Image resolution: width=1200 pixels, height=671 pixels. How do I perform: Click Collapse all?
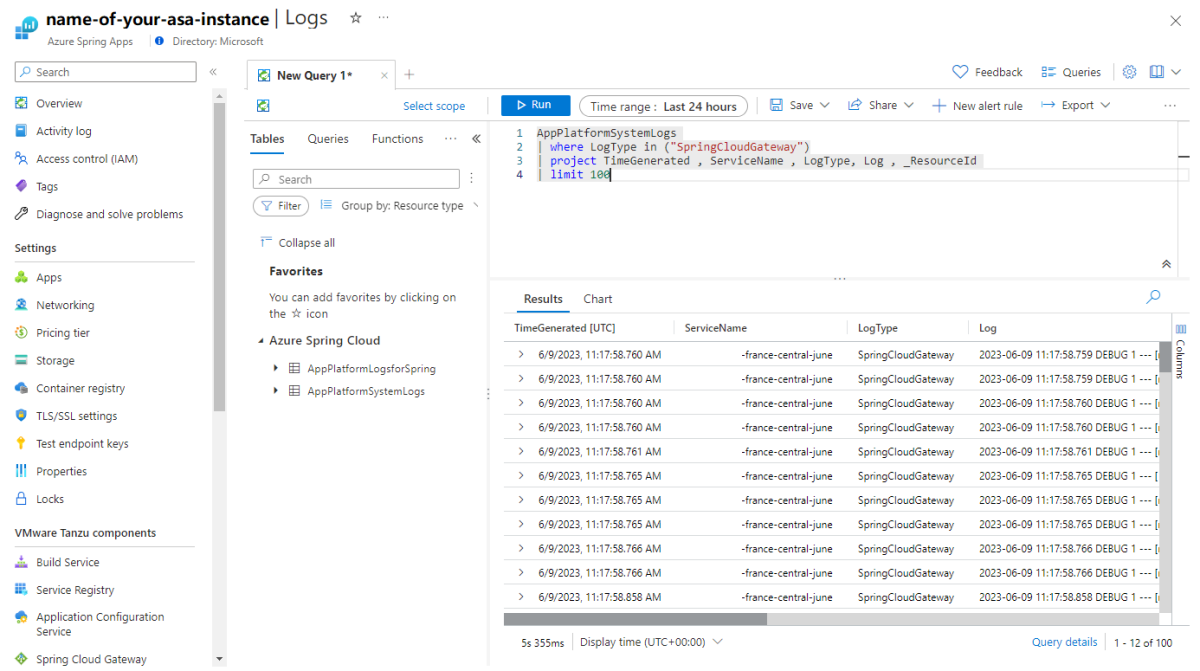pyautogui.click(x=297, y=243)
